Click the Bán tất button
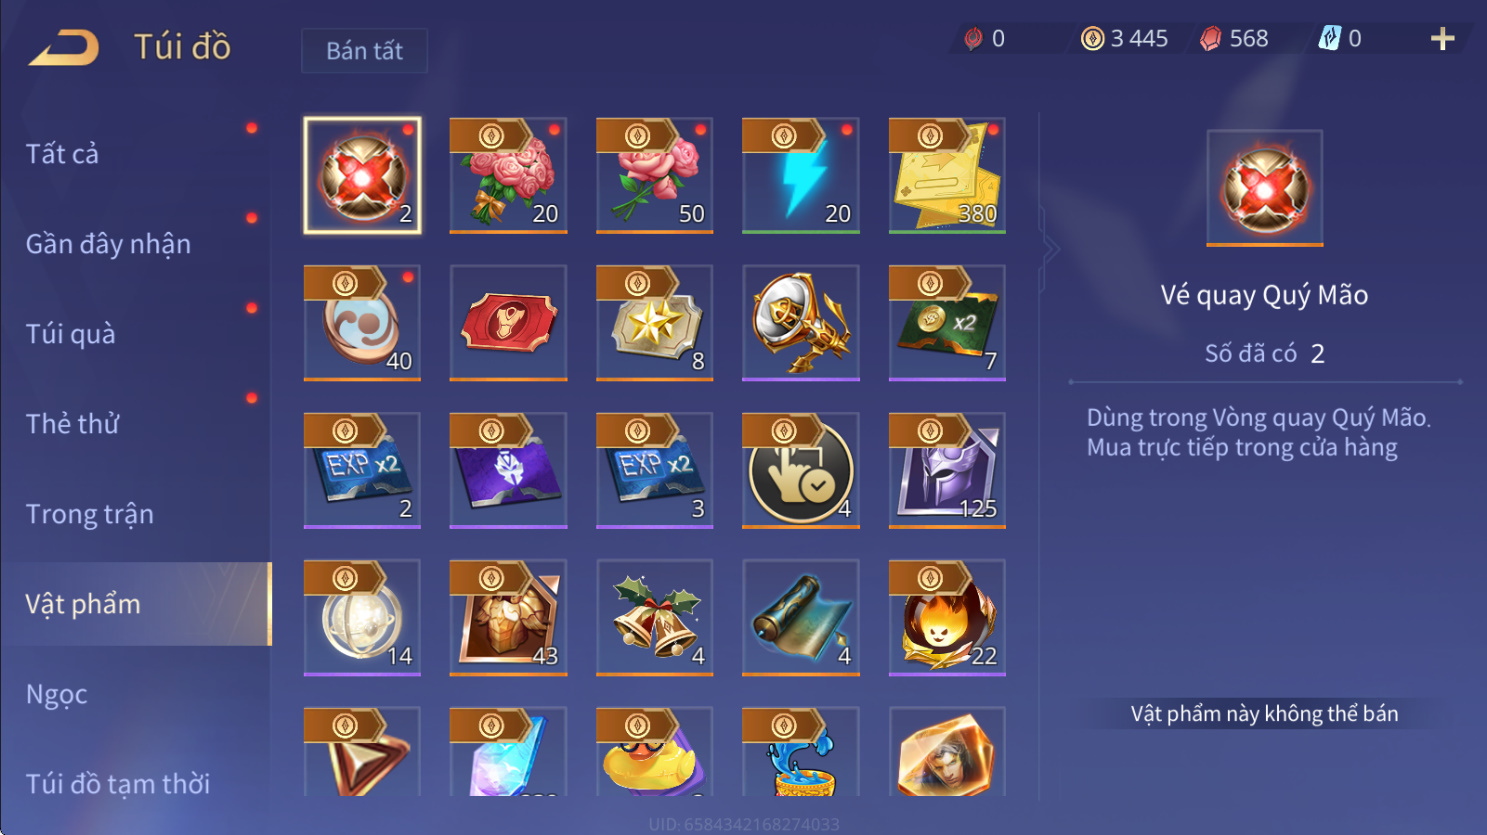Screen dimensions: 1487x835 [x=365, y=51]
